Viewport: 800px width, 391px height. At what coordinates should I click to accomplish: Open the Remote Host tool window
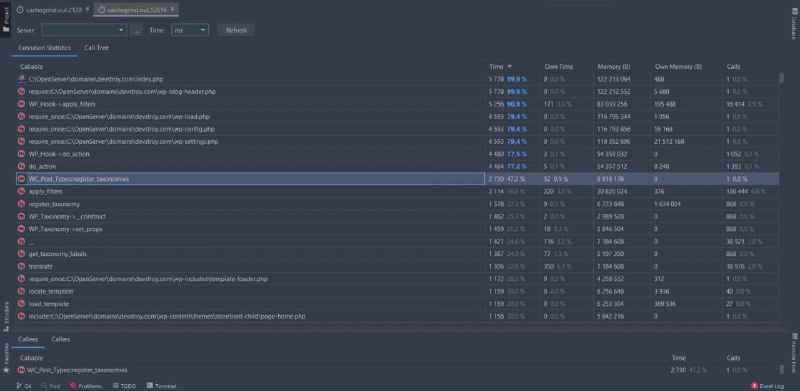tap(794, 352)
